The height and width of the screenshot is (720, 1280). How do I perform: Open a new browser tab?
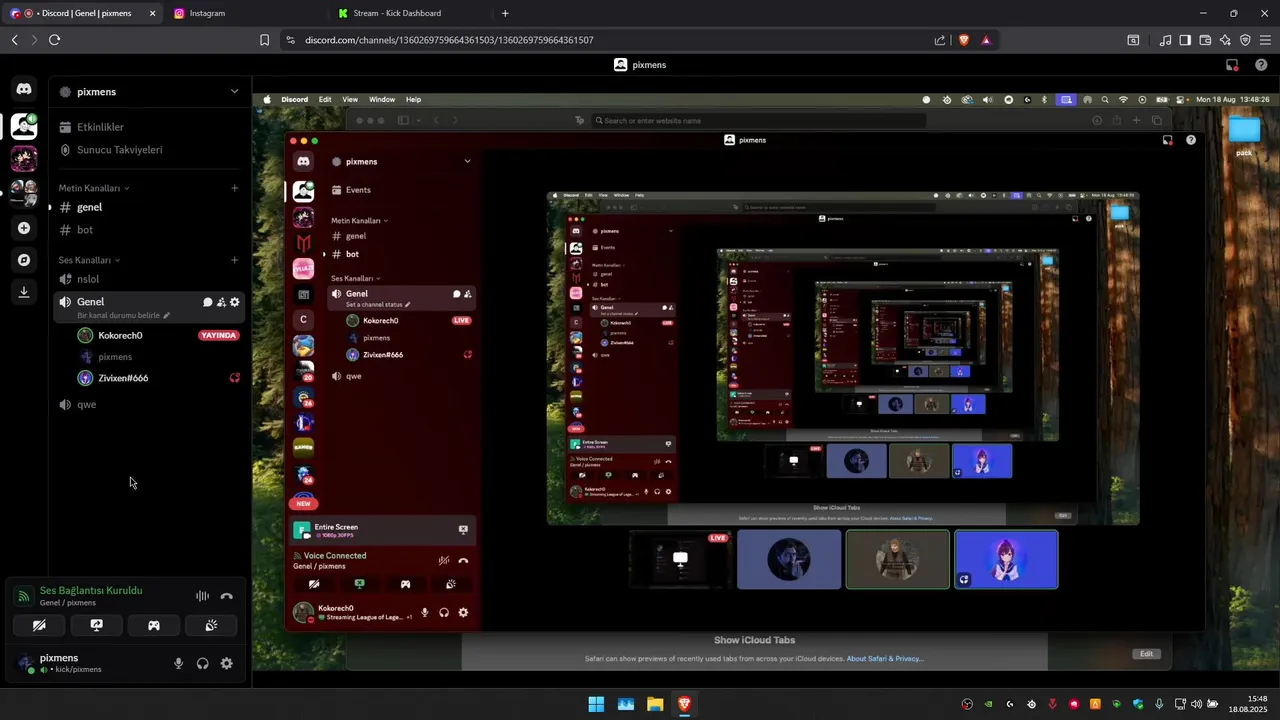click(505, 13)
